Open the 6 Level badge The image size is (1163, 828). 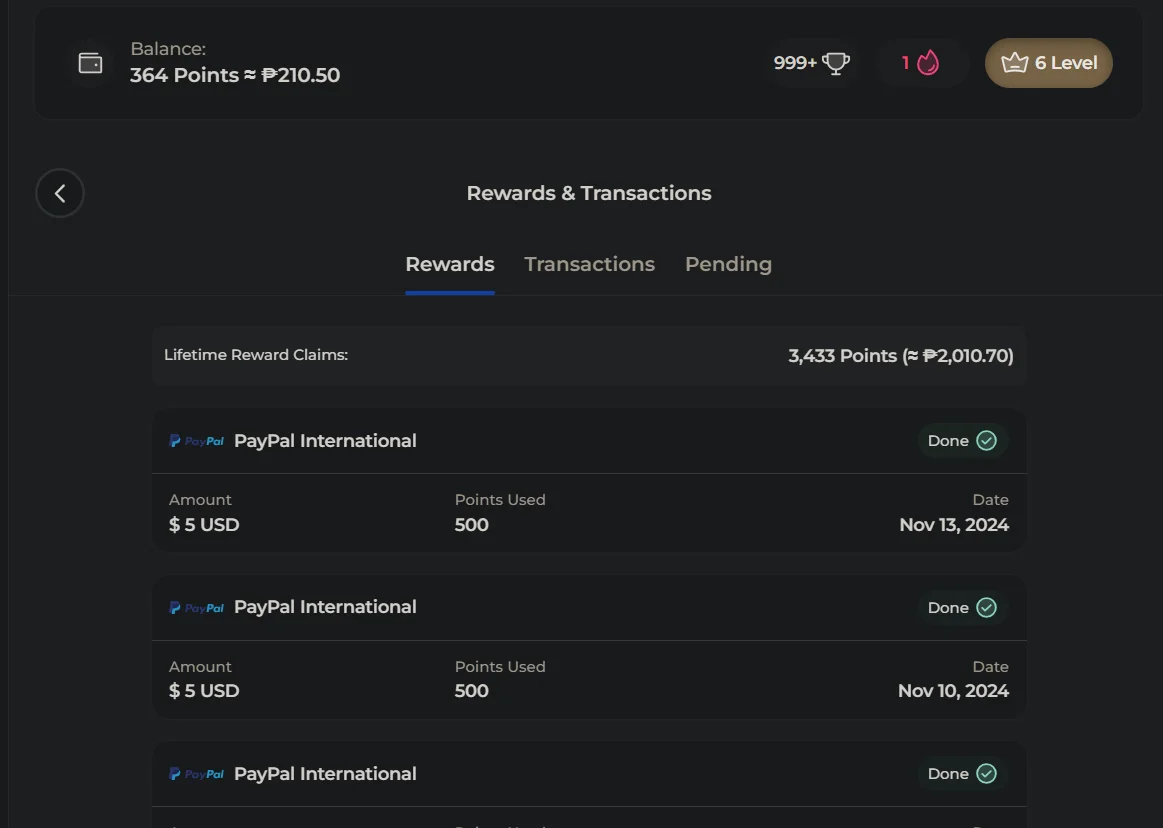[x=1049, y=63]
